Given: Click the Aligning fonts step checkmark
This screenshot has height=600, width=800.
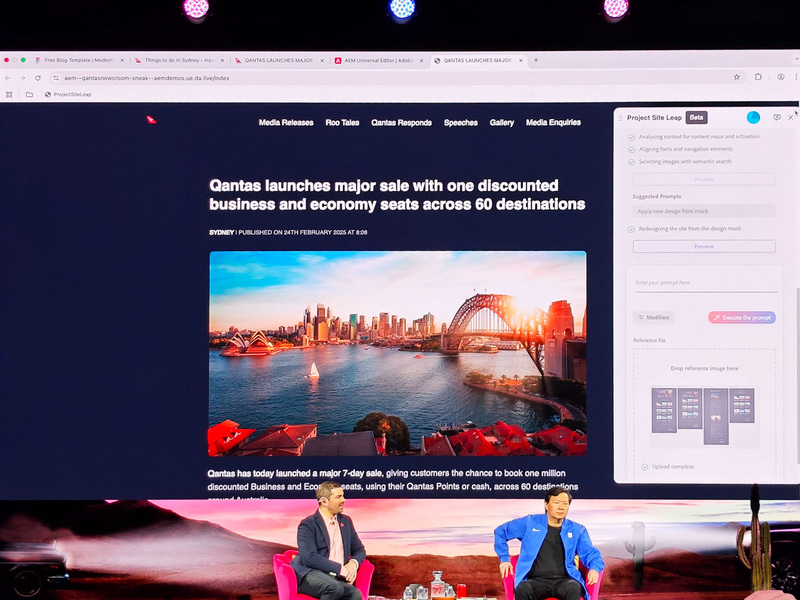Looking at the screenshot, I should [x=631, y=149].
